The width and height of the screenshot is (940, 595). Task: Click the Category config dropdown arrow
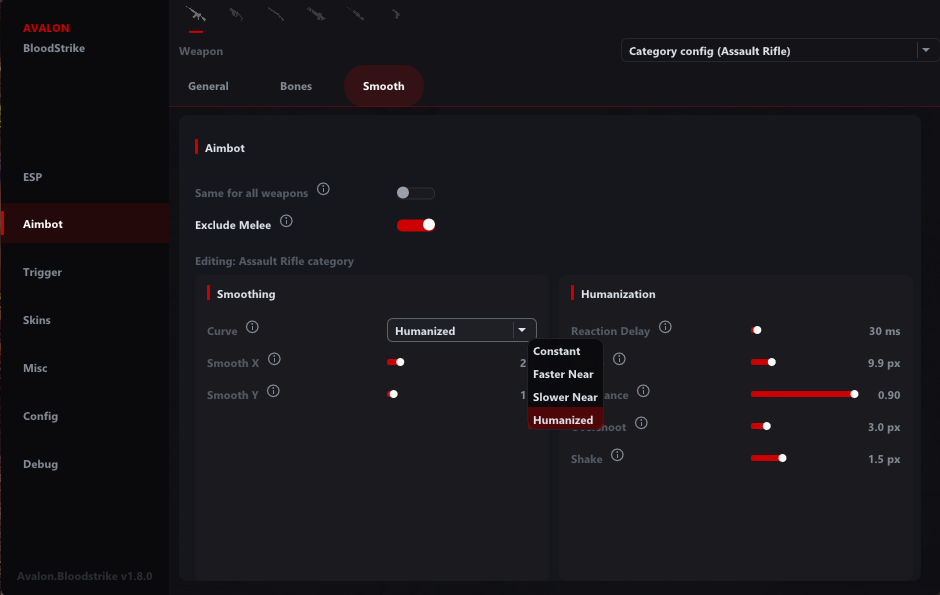[926, 51]
